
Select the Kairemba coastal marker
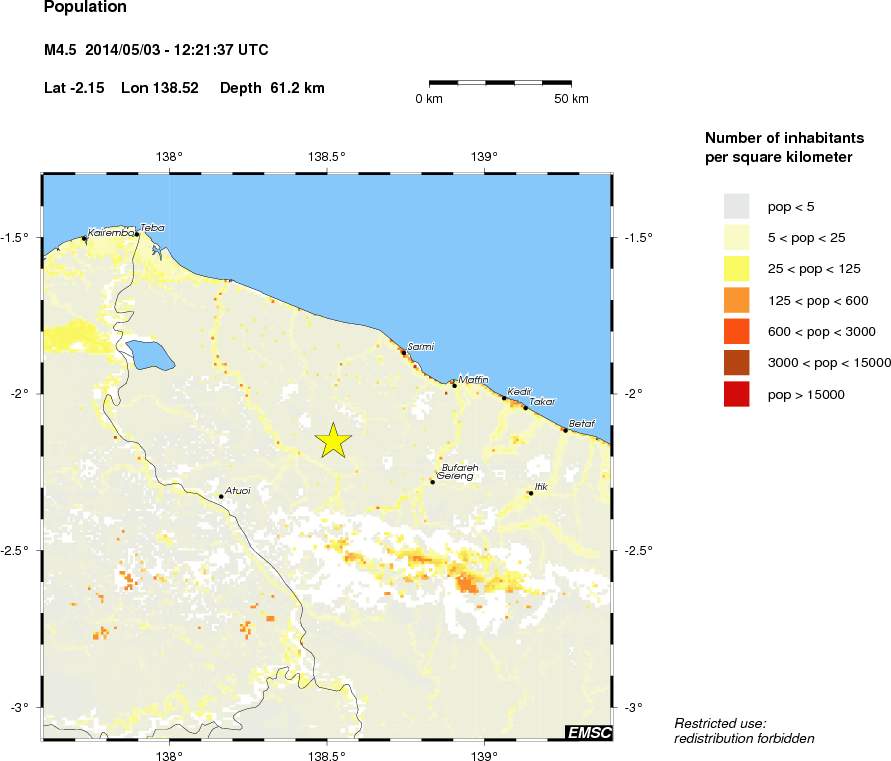[x=84, y=238]
